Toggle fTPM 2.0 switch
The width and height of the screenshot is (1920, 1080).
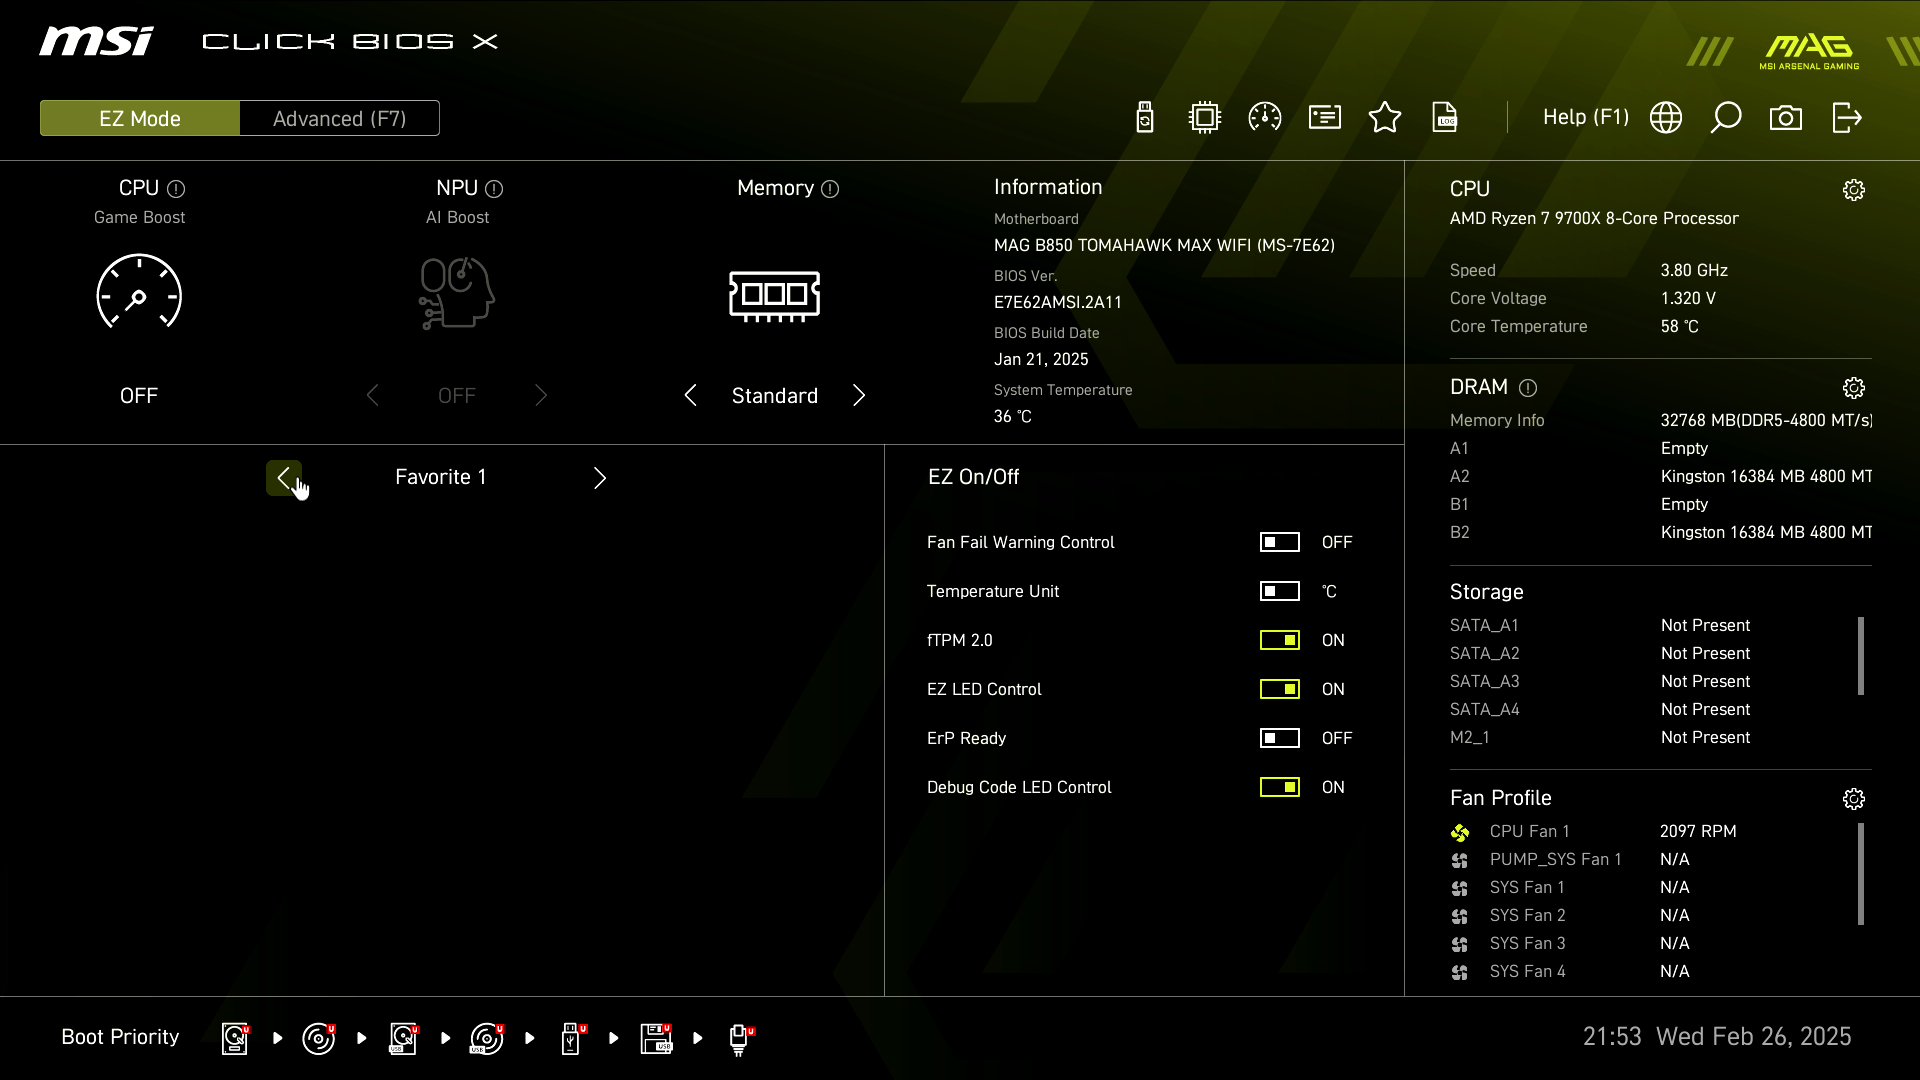click(x=1279, y=640)
